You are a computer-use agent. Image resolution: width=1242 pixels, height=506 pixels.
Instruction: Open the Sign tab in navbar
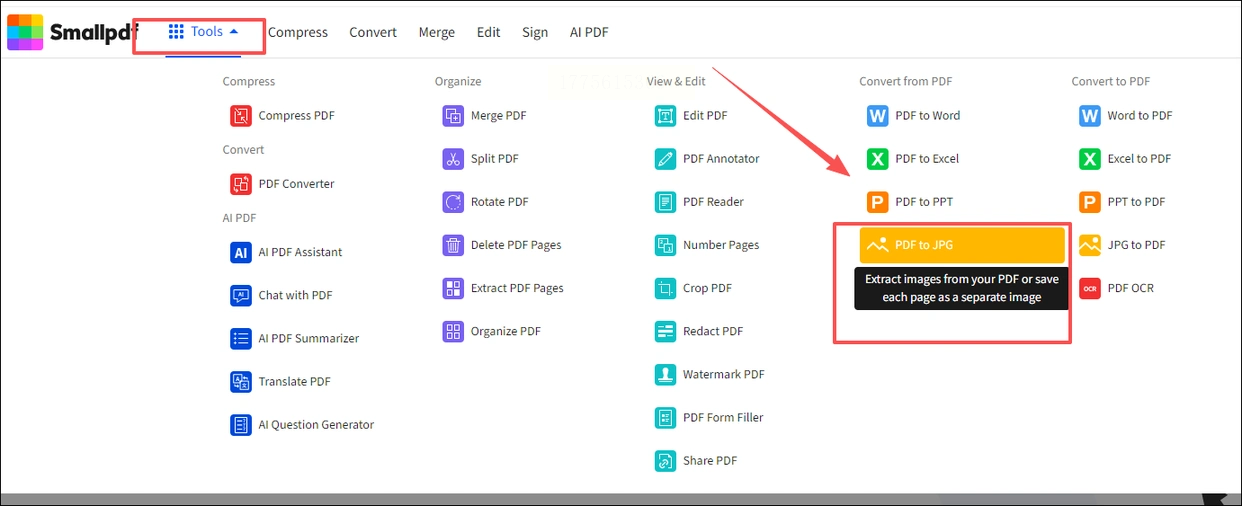tap(535, 32)
